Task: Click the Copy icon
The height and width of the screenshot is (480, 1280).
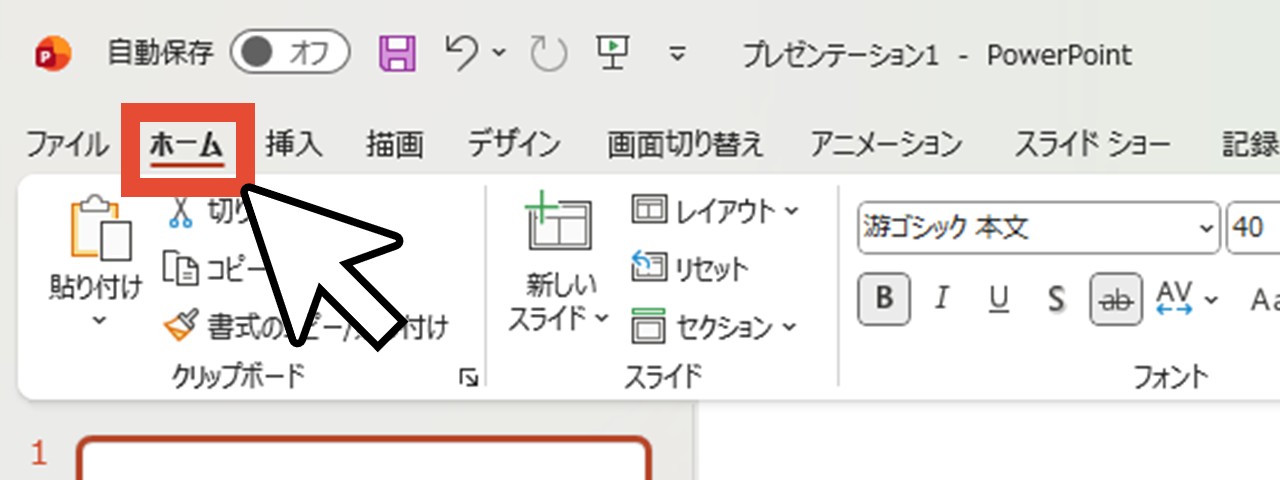Action: 181,267
